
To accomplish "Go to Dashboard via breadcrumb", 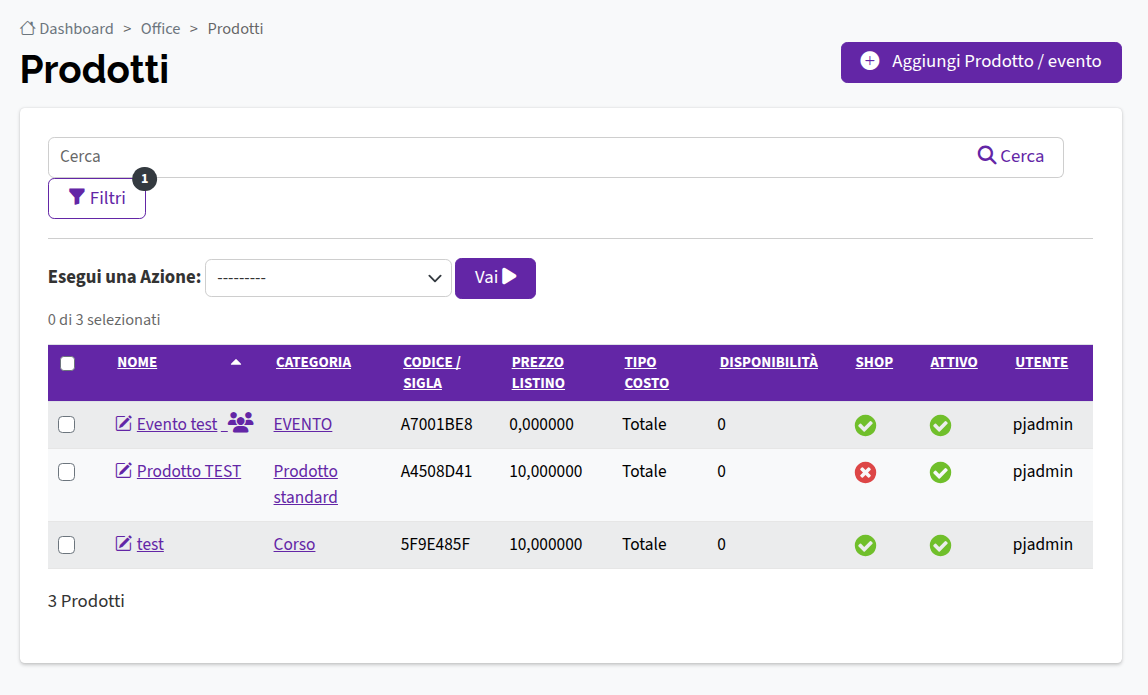I will (x=76, y=29).
